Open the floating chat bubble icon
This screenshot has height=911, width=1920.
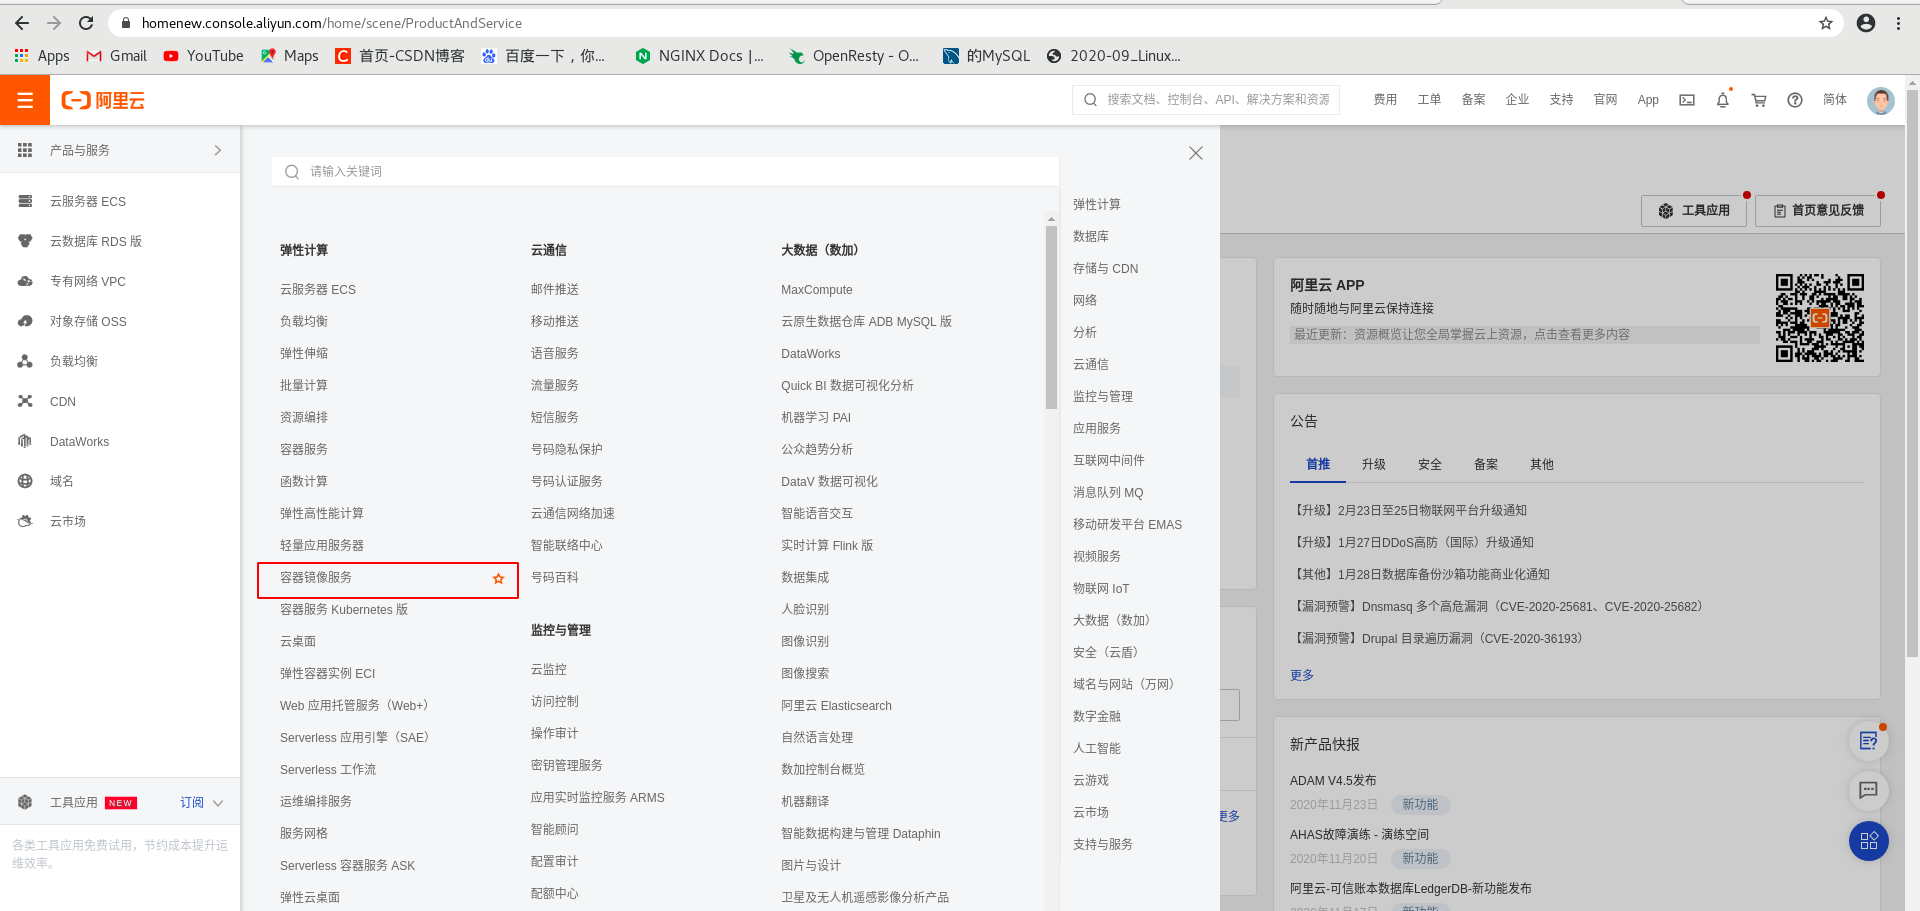click(1868, 790)
